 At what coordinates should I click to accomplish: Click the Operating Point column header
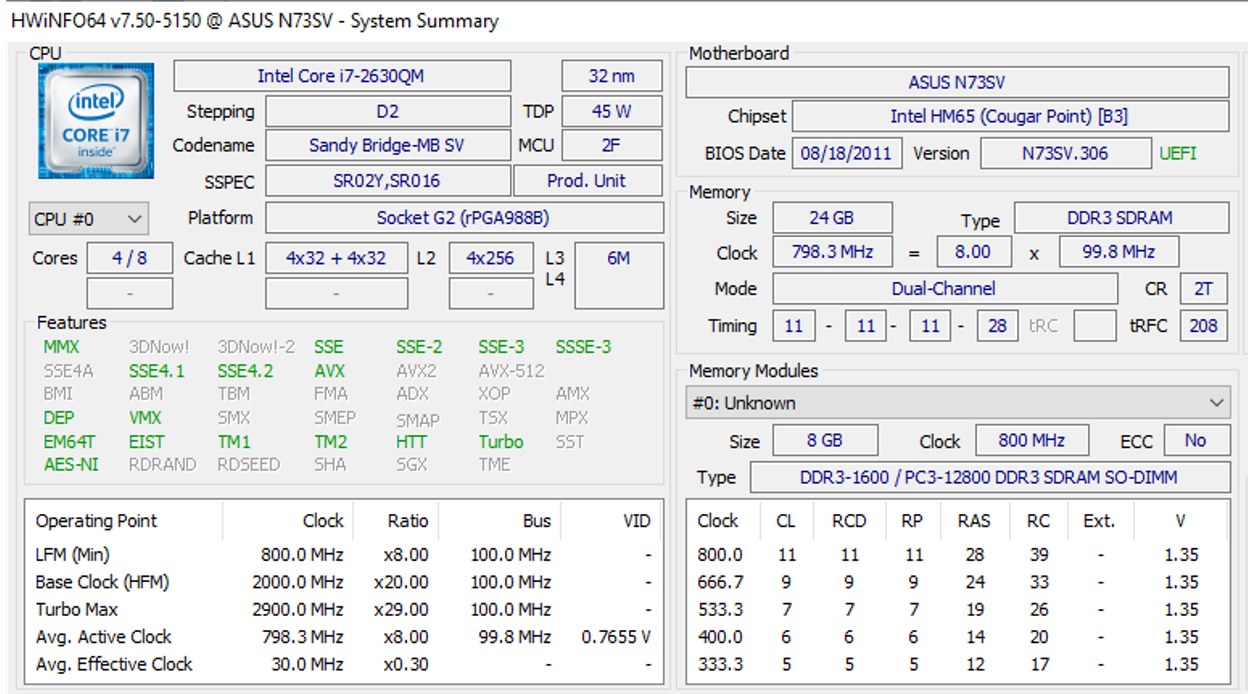pyautogui.click(x=97, y=521)
